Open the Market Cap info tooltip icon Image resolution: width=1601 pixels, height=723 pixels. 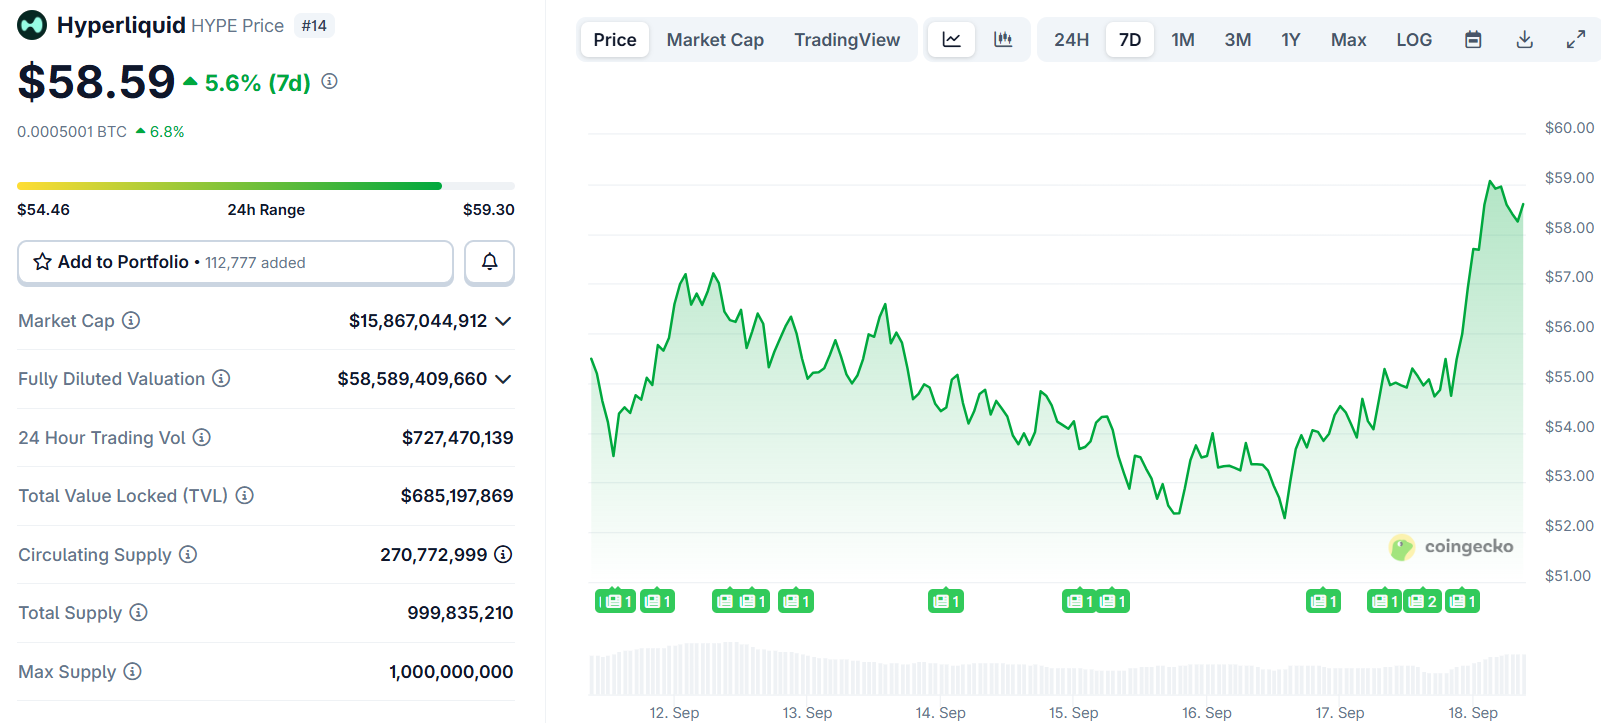pyautogui.click(x=131, y=320)
